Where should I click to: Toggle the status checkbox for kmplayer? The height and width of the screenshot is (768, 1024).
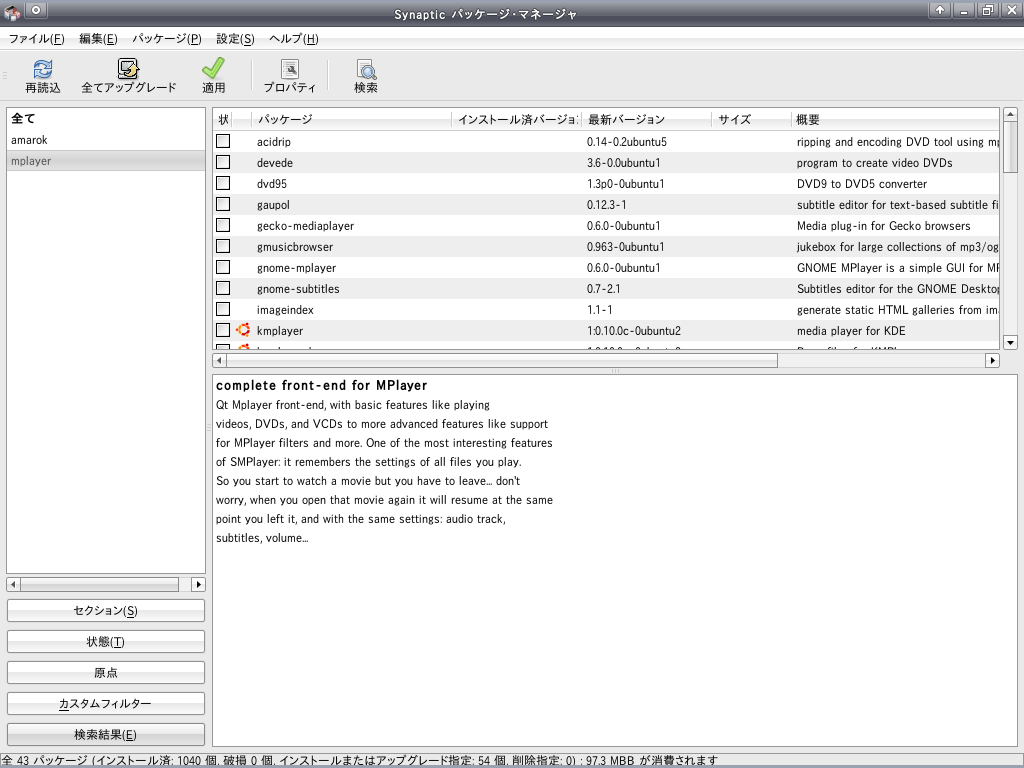[x=223, y=330]
